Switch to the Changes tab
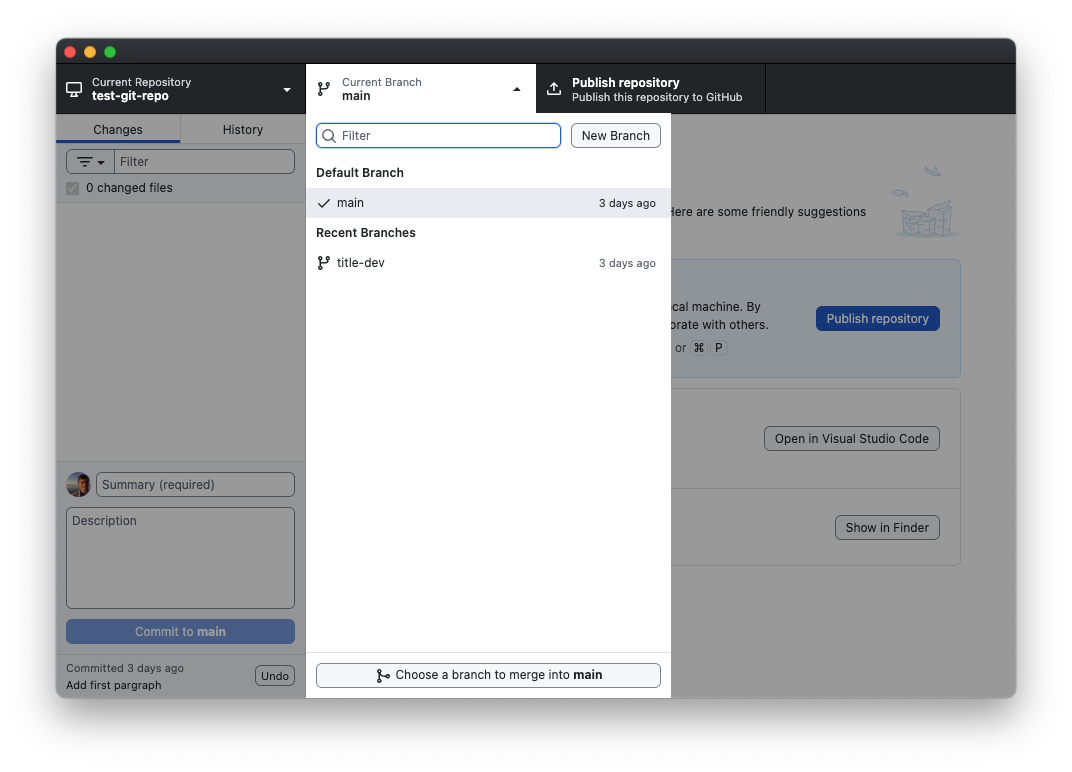The height and width of the screenshot is (772, 1072). [118, 129]
